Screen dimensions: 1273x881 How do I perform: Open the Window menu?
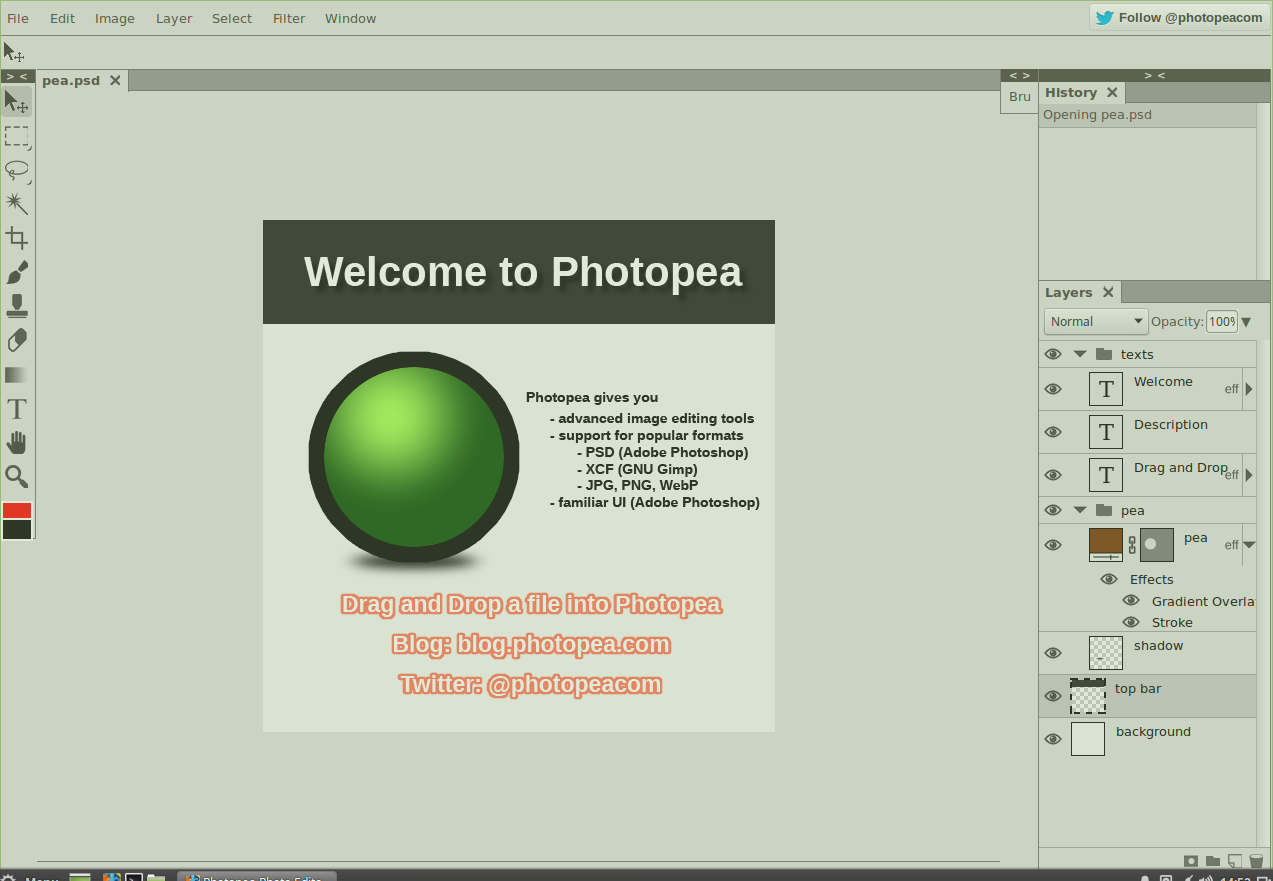[351, 18]
